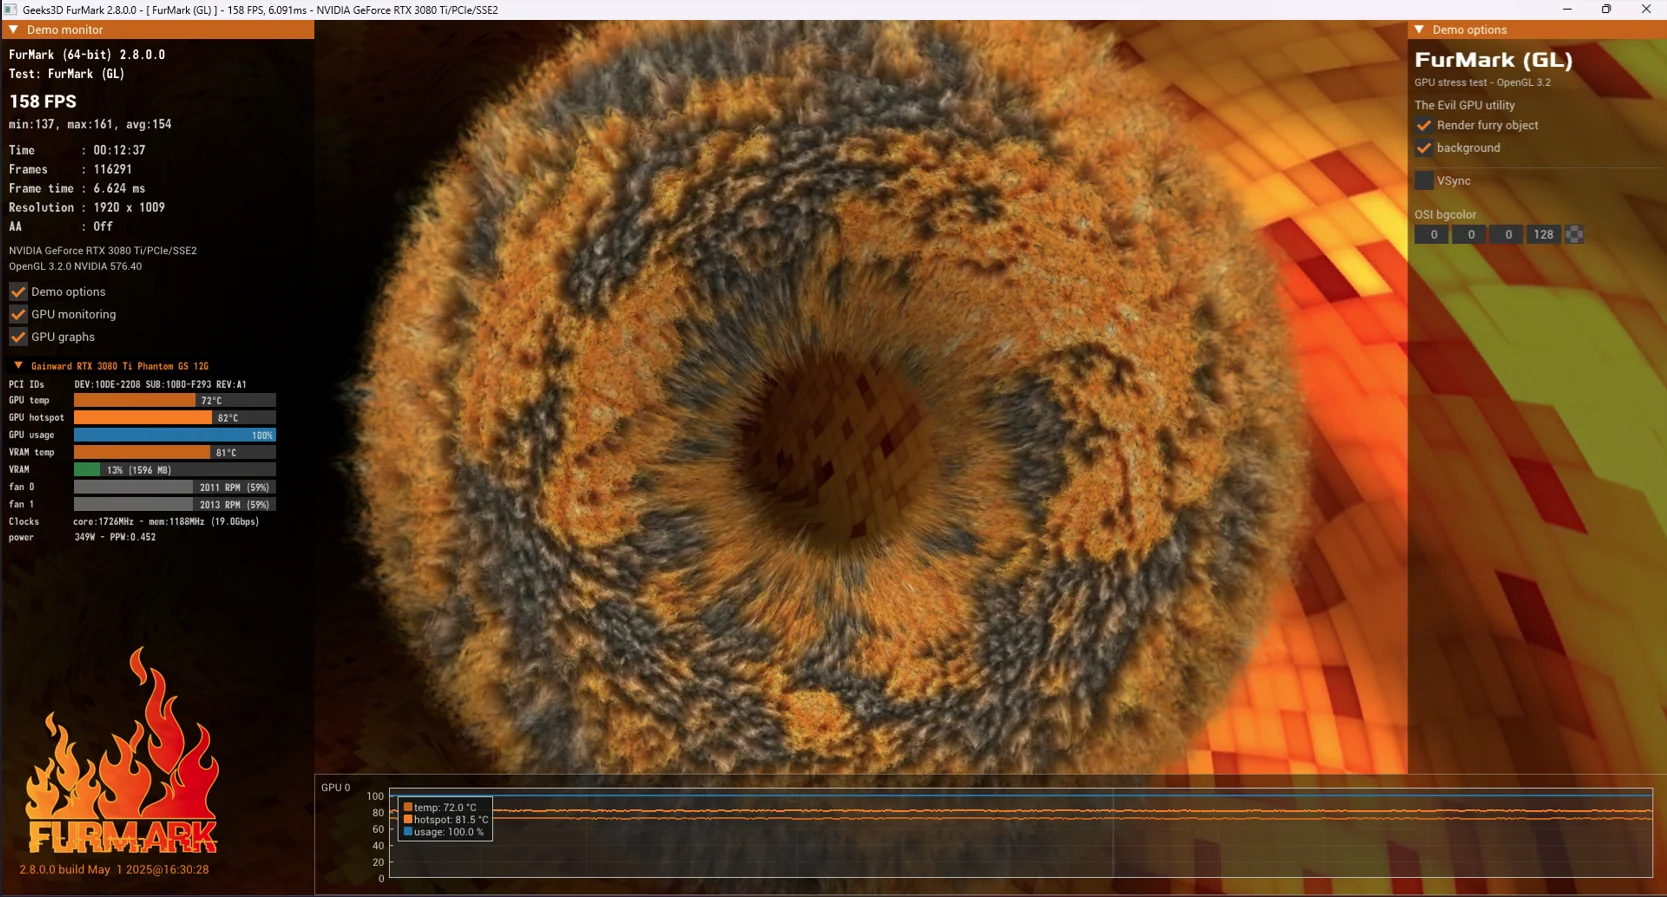
Task: Toggle the Demo options checkbox in monitor panel
Action: pyautogui.click(x=18, y=292)
